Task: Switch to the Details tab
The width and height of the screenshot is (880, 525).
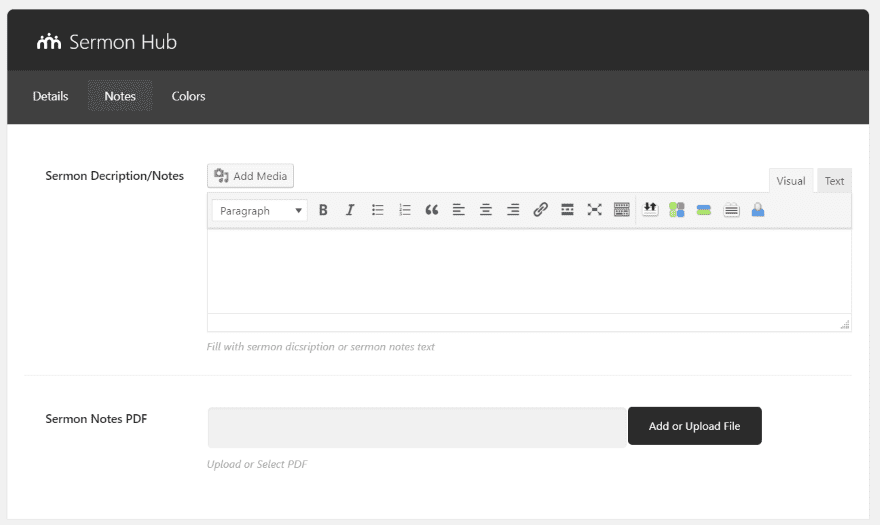Action: pyautogui.click(x=51, y=97)
